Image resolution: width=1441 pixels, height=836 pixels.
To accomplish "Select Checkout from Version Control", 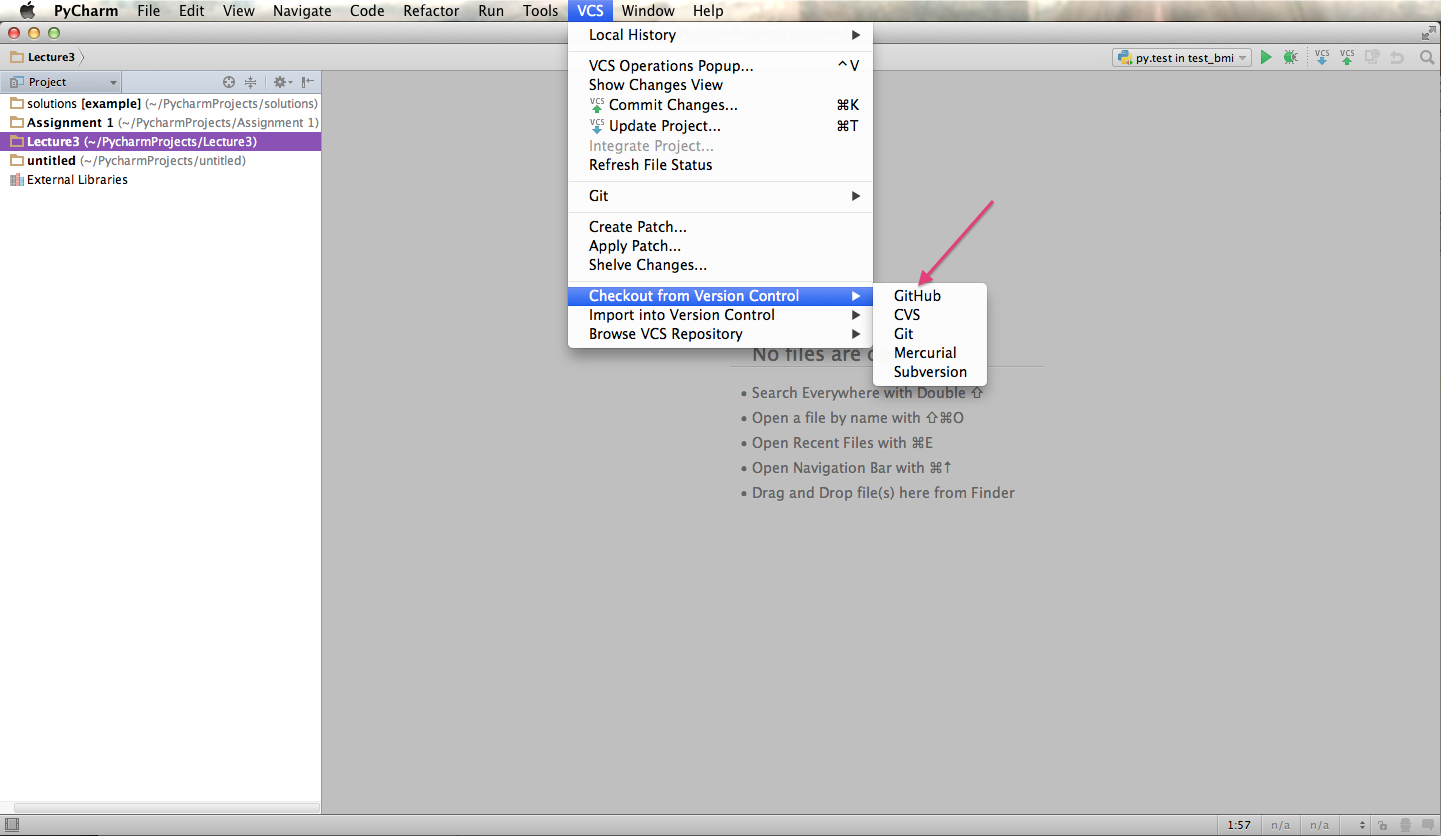I will click(720, 296).
